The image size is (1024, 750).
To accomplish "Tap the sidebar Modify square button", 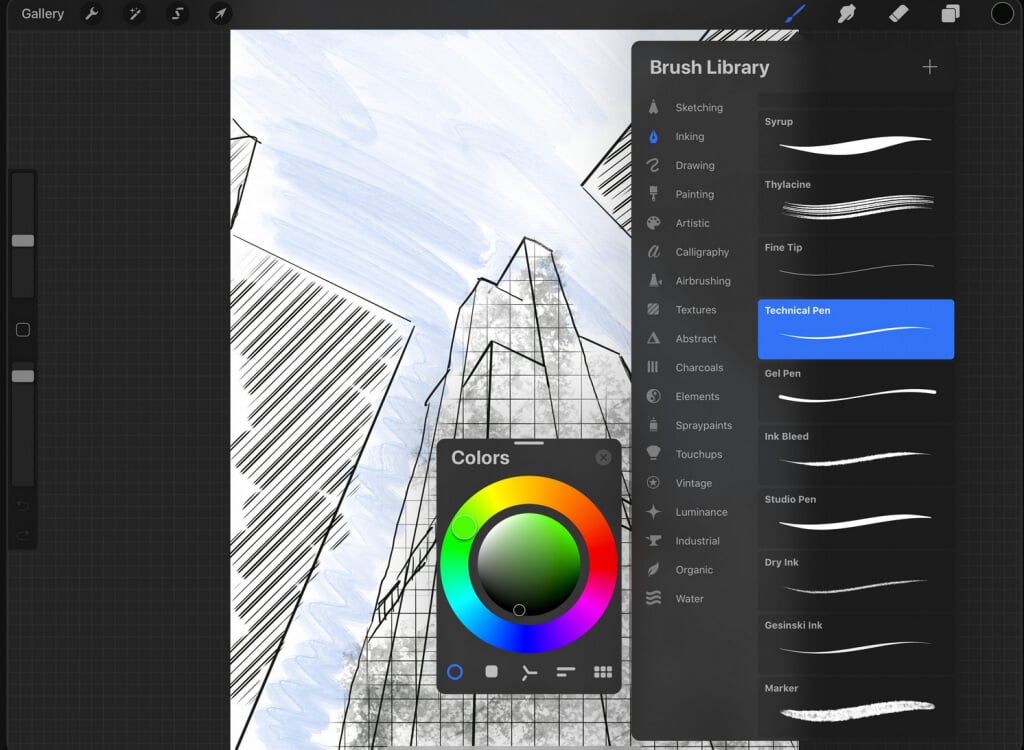I will pyautogui.click(x=23, y=330).
